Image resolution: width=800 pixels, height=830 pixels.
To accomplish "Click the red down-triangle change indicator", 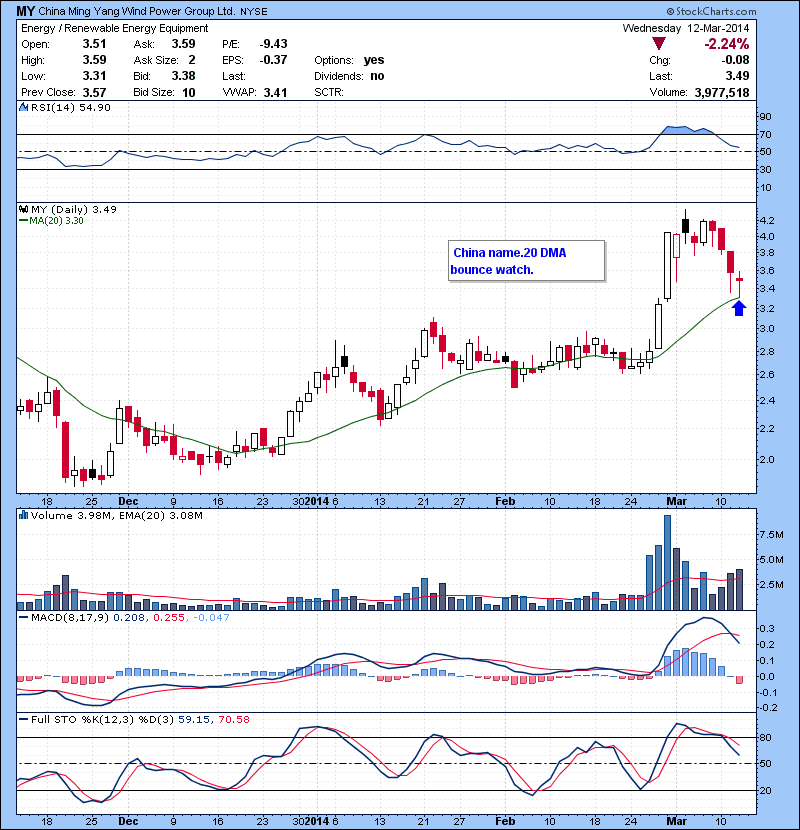I will click(x=658, y=43).
